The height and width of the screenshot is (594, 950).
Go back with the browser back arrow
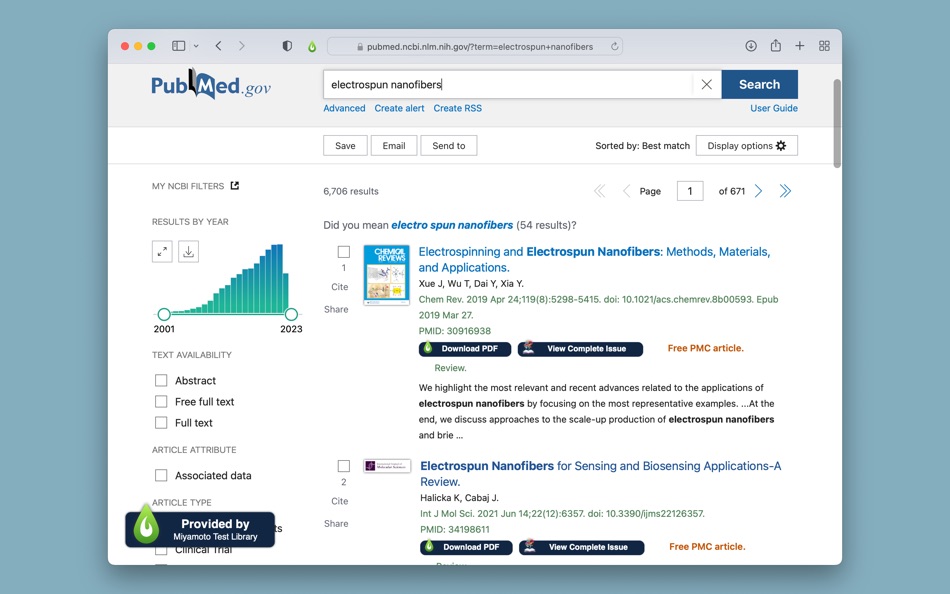pyautogui.click(x=219, y=46)
